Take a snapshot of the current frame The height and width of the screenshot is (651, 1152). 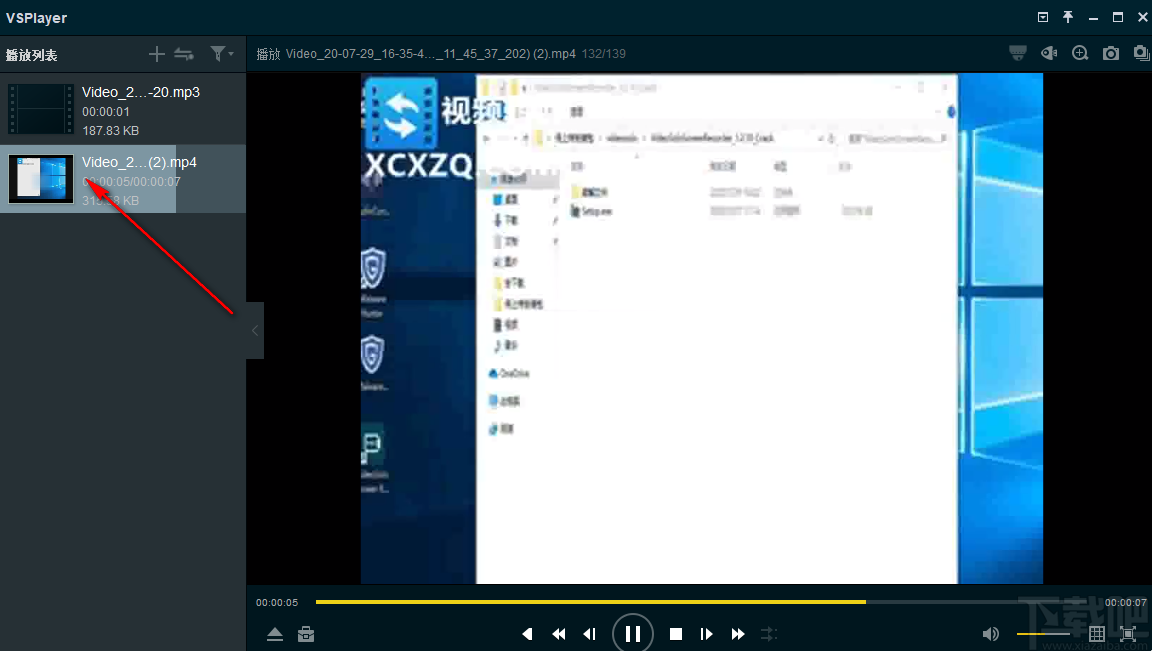point(1110,52)
